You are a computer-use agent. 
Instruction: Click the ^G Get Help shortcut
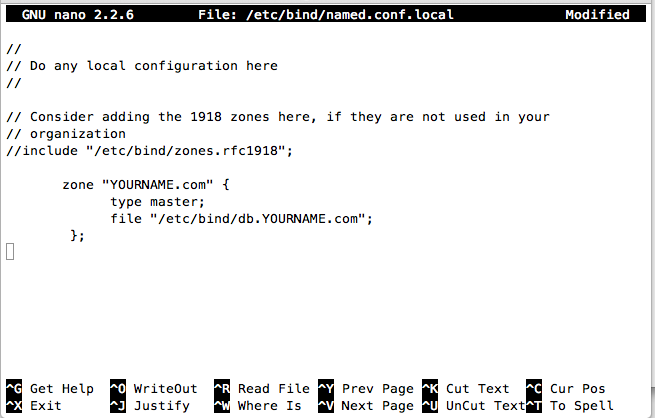point(50,389)
